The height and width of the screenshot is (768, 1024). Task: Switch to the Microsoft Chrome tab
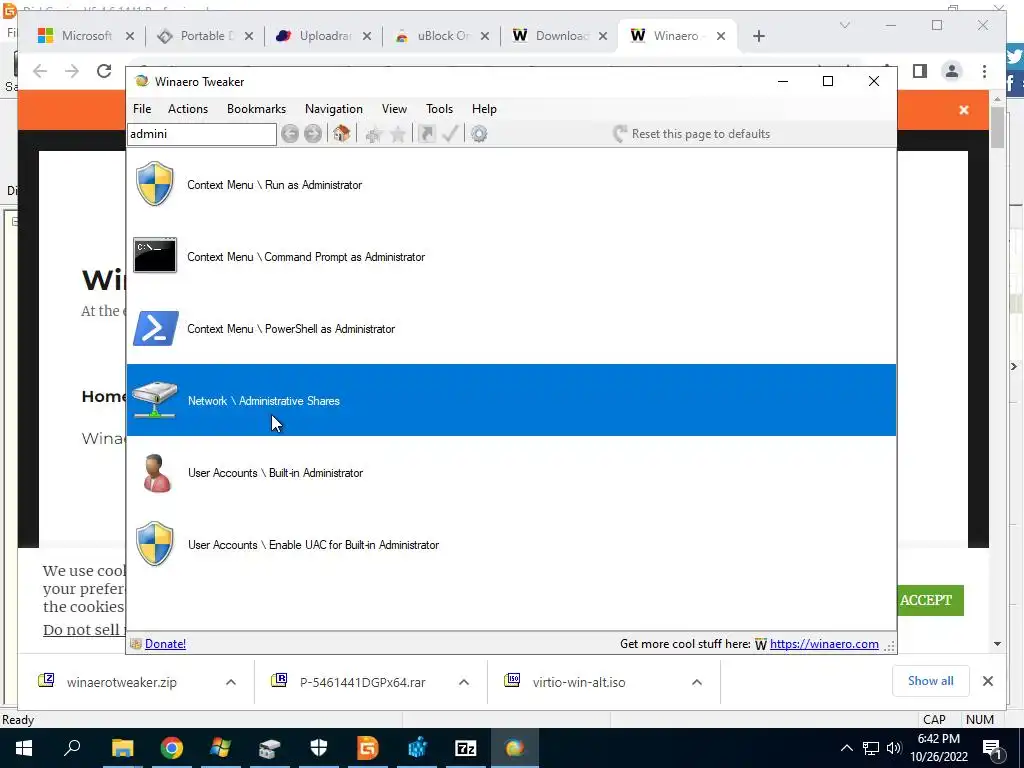(86, 36)
